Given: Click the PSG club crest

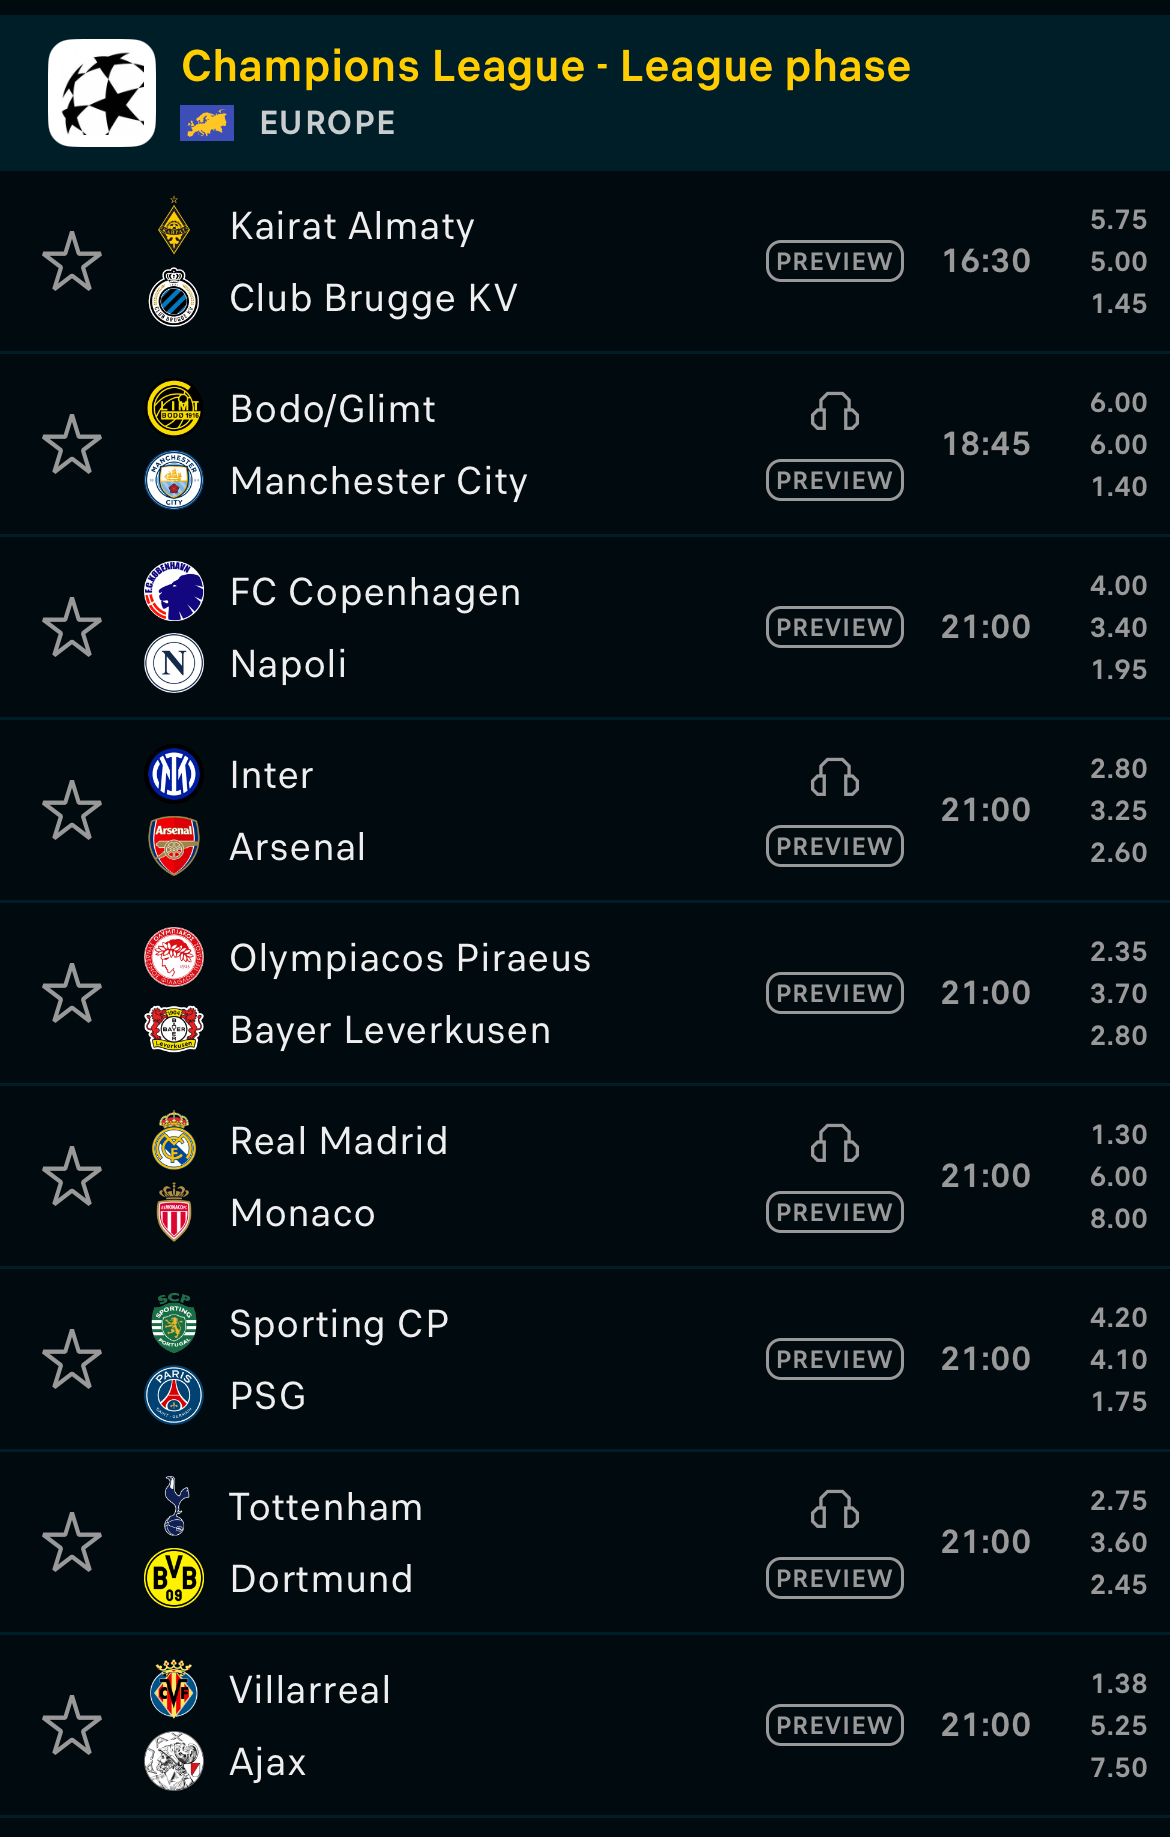Looking at the screenshot, I should (x=174, y=1396).
